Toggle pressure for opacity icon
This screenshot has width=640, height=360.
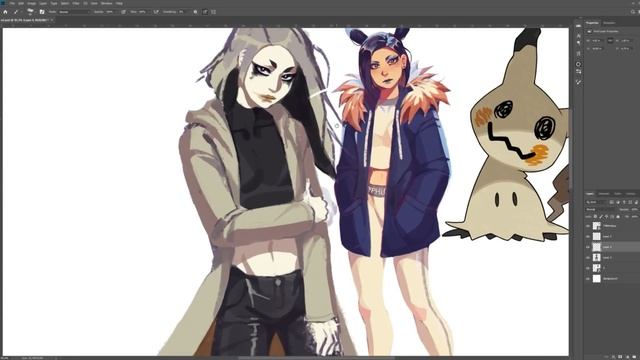[124, 12]
